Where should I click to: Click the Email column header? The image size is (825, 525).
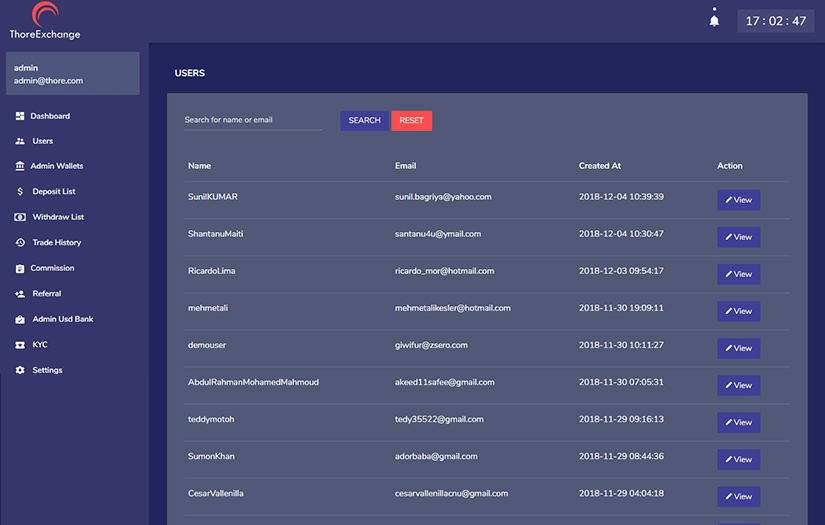[405, 166]
